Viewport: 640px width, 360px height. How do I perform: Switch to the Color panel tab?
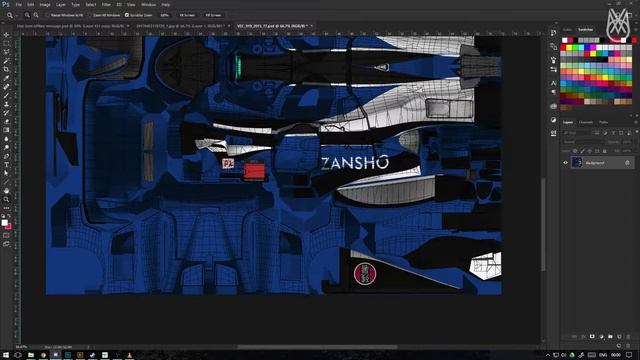568,29
